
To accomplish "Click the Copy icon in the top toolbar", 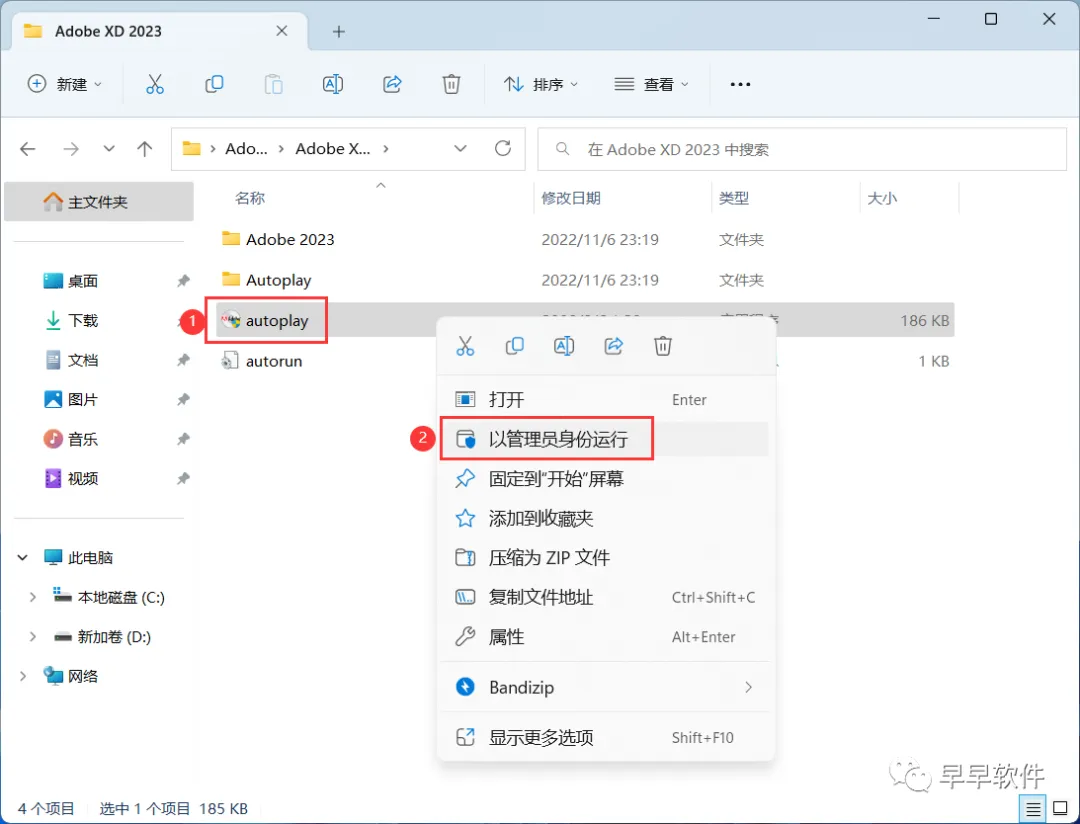I will (214, 84).
